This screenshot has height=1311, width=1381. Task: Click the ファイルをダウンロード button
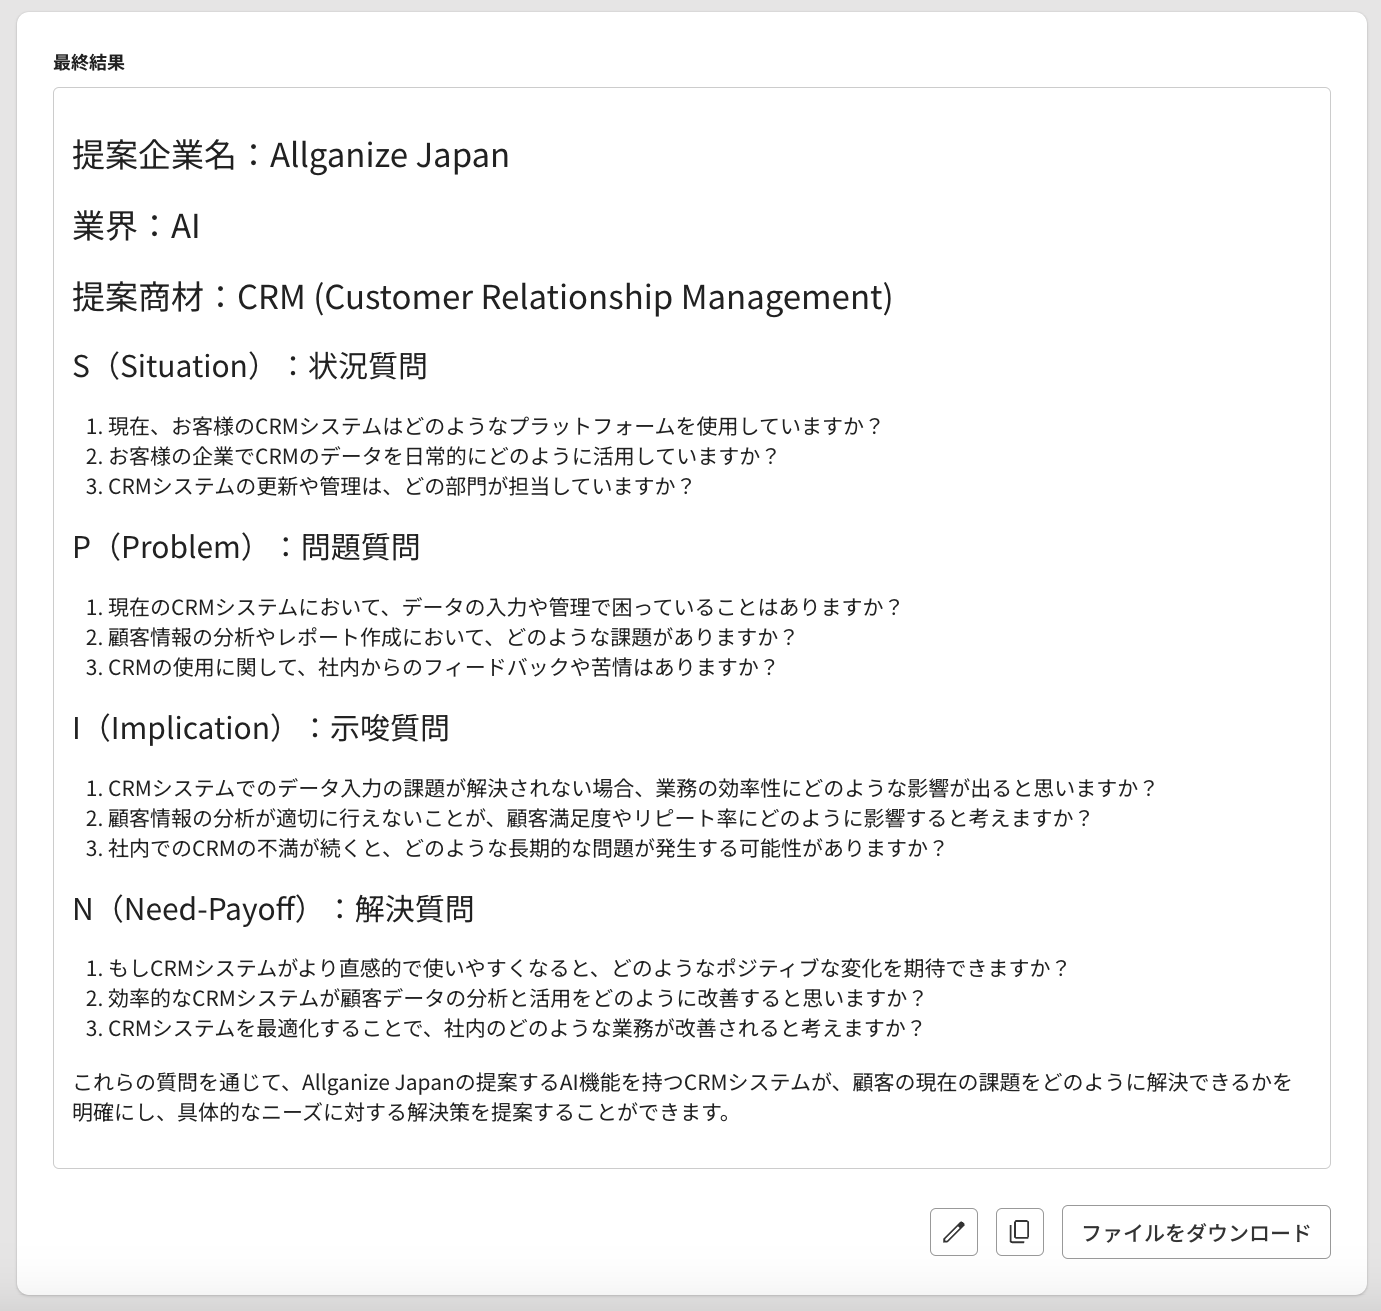click(1195, 1232)
